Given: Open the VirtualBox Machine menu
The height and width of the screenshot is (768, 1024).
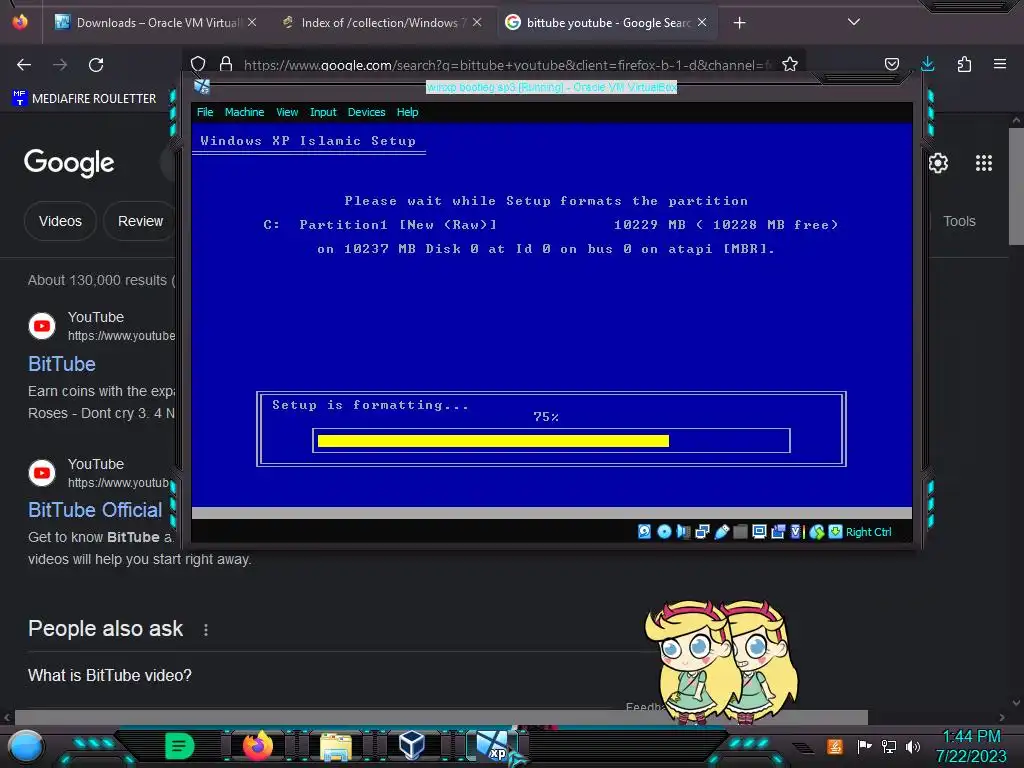Looking at the screenshot, I should [x=244, y=112].
